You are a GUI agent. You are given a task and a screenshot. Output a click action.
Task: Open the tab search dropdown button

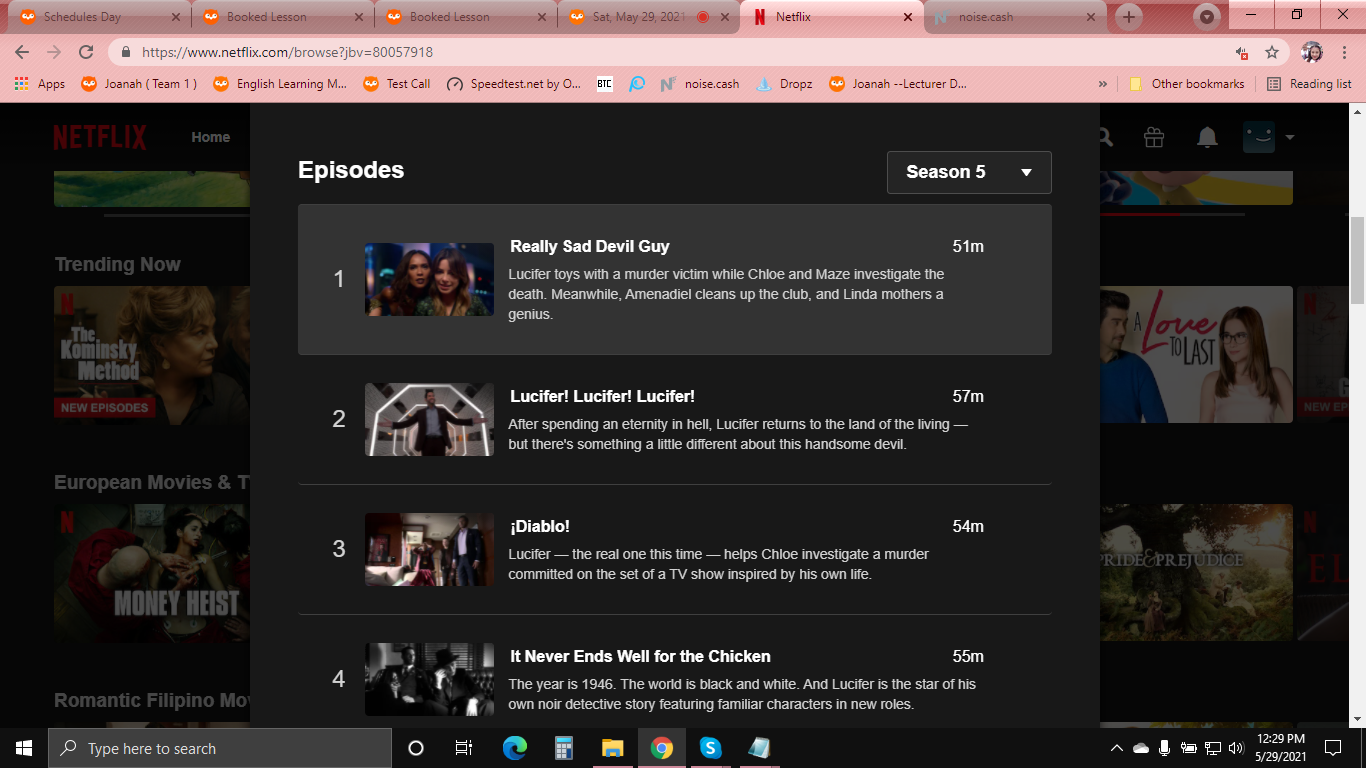coord(1208,17)
